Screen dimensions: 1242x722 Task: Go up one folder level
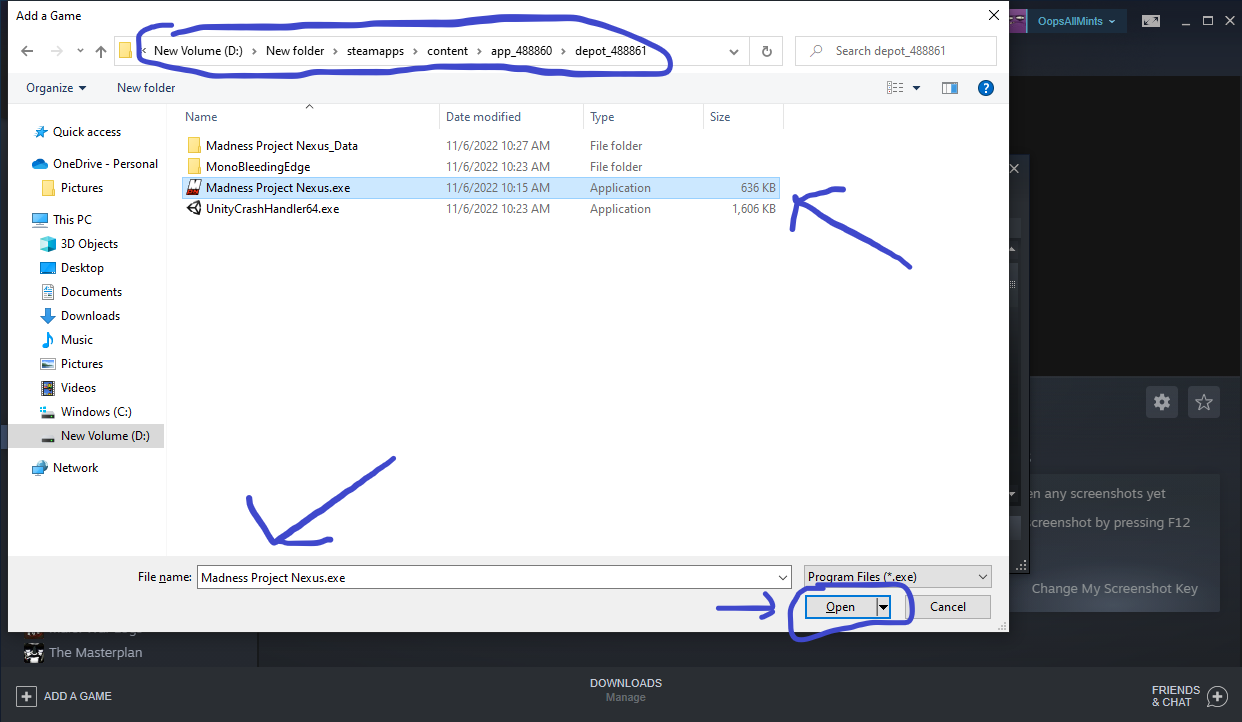coord(100,51)
